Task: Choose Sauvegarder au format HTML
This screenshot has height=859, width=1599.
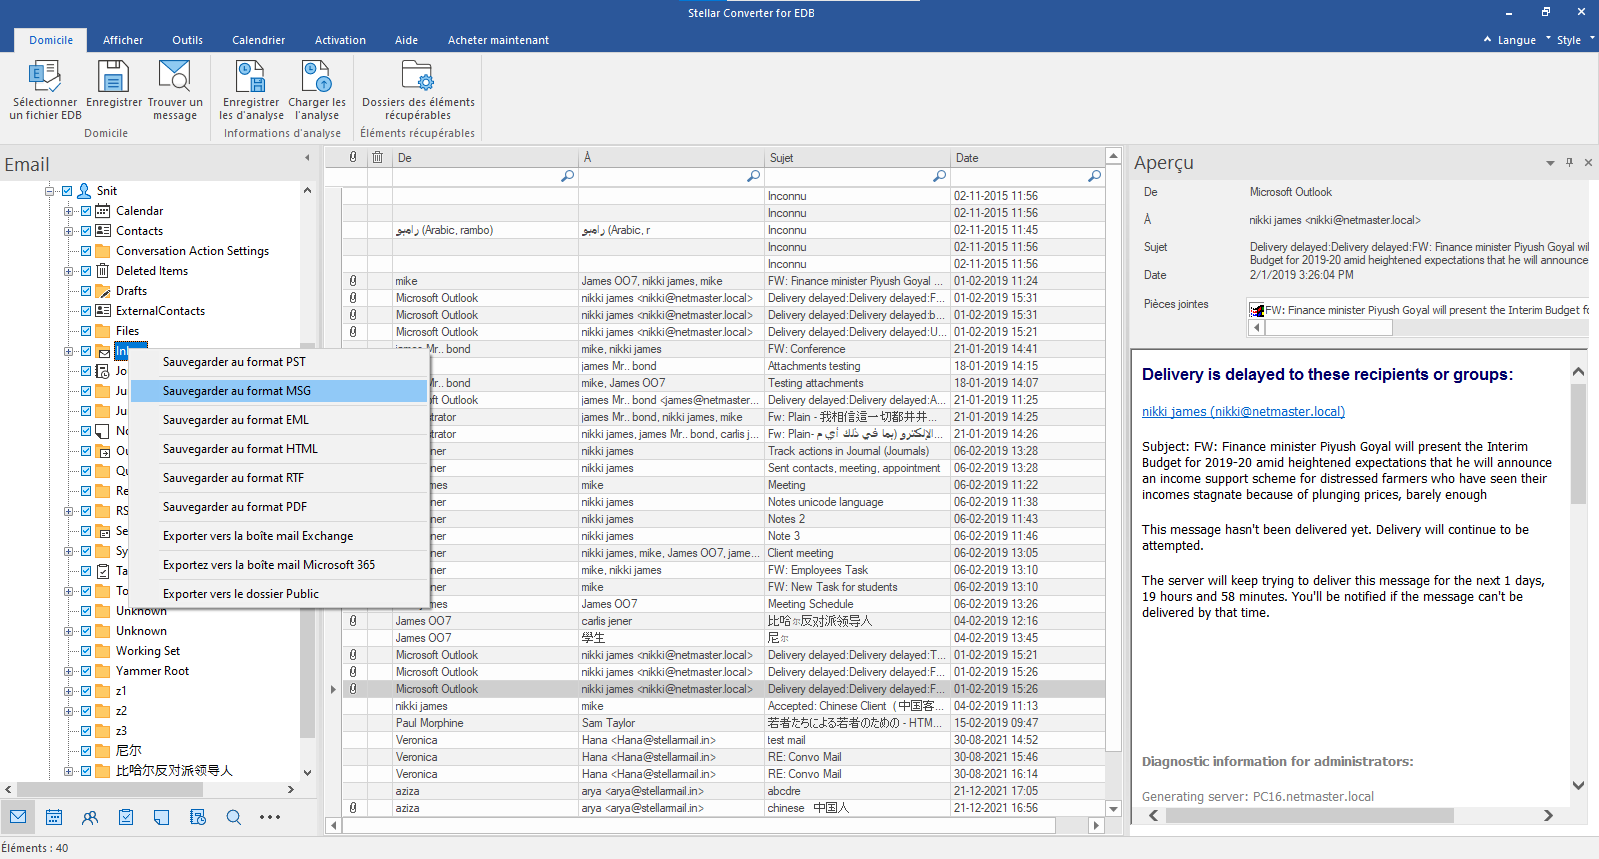Action: click(x=279, y=449)
